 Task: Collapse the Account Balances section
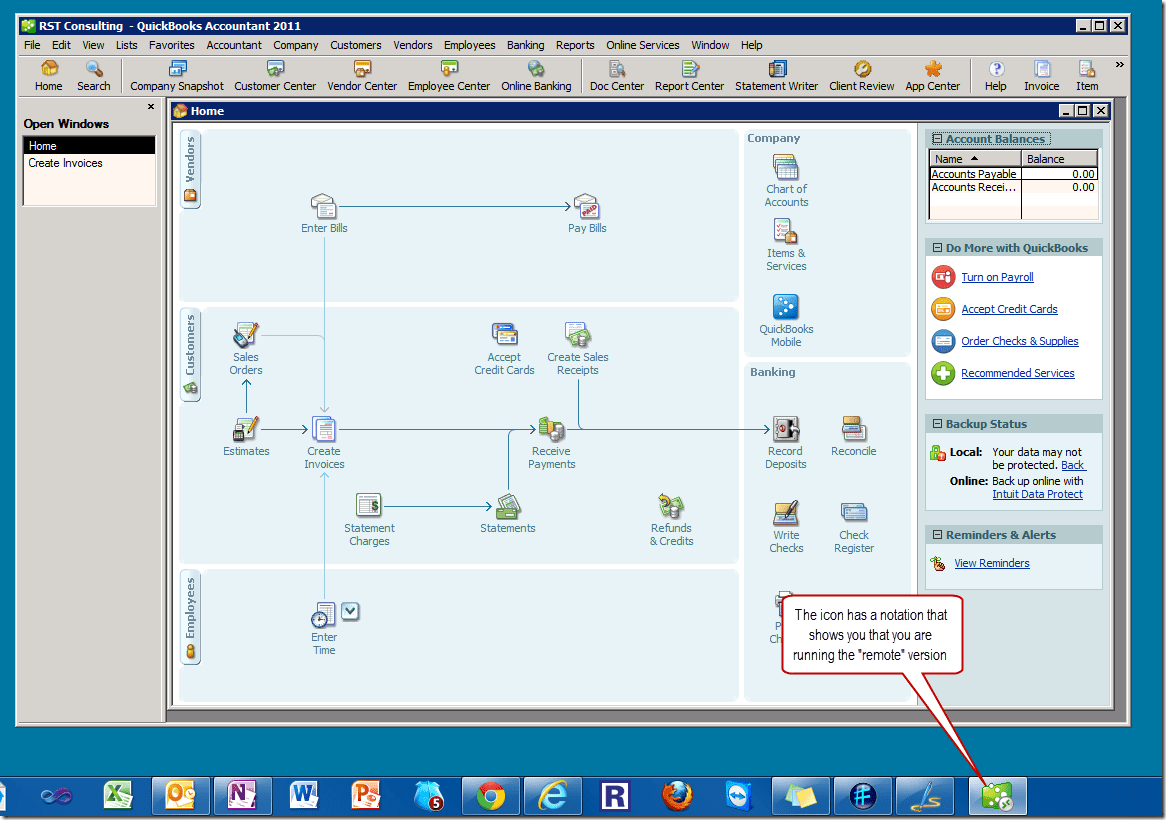point(938,139)
